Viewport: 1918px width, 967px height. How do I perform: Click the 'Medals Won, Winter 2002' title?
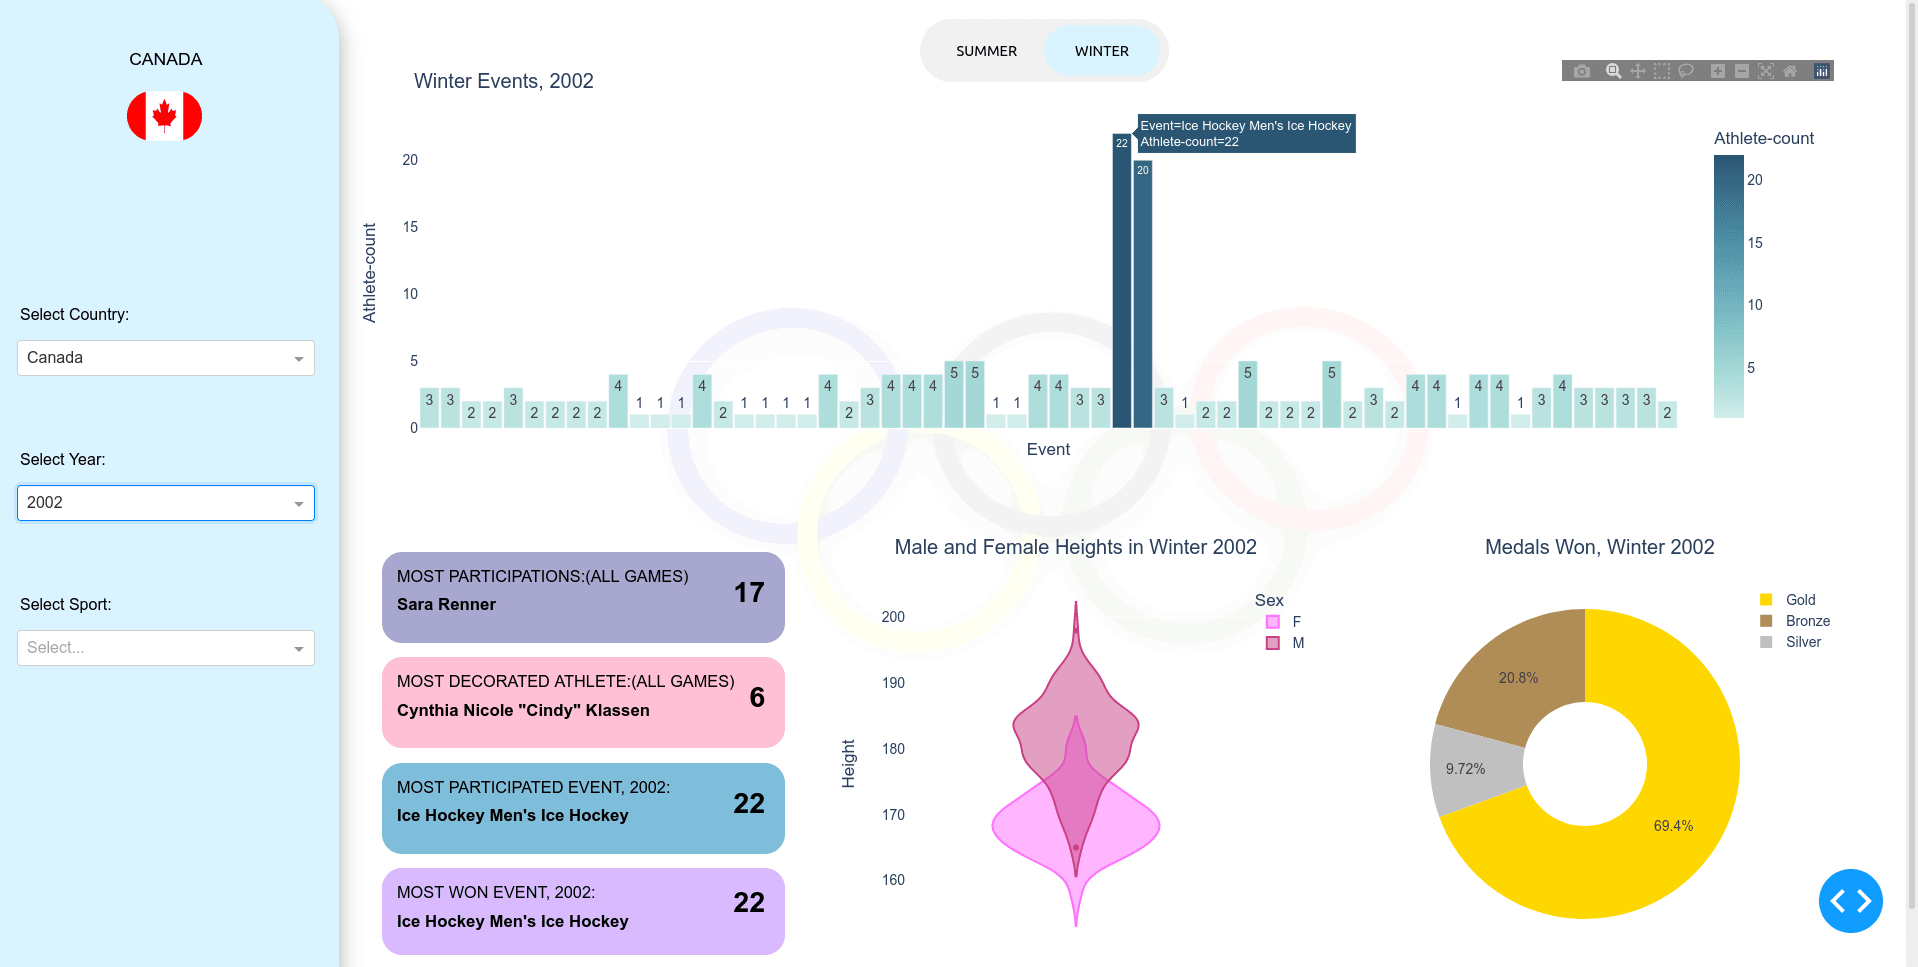(x=1599, y=547)
